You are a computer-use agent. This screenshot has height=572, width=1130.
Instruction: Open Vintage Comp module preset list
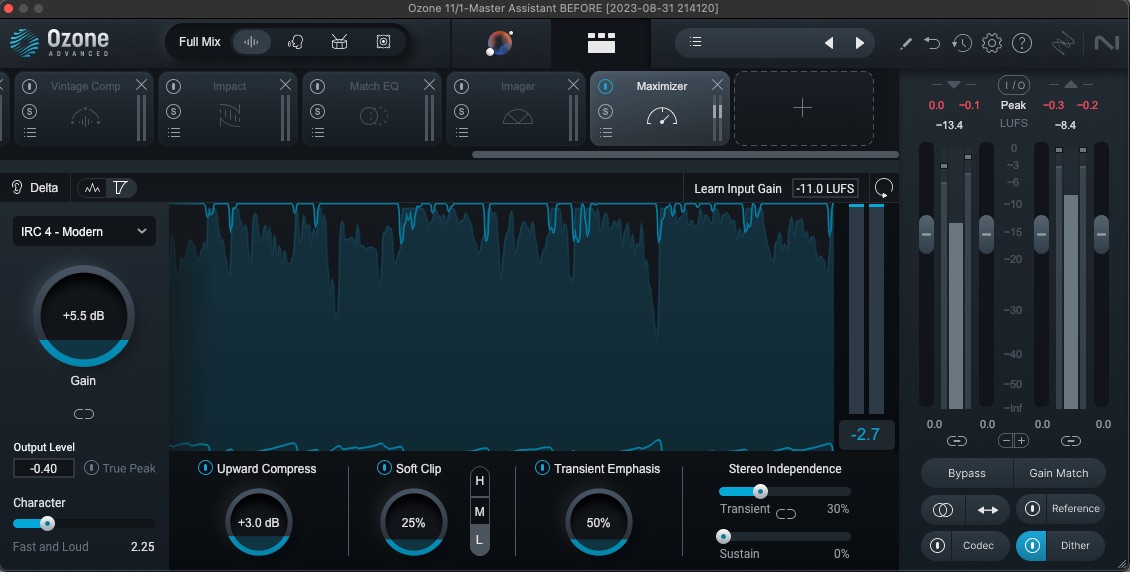click(30, 133)
